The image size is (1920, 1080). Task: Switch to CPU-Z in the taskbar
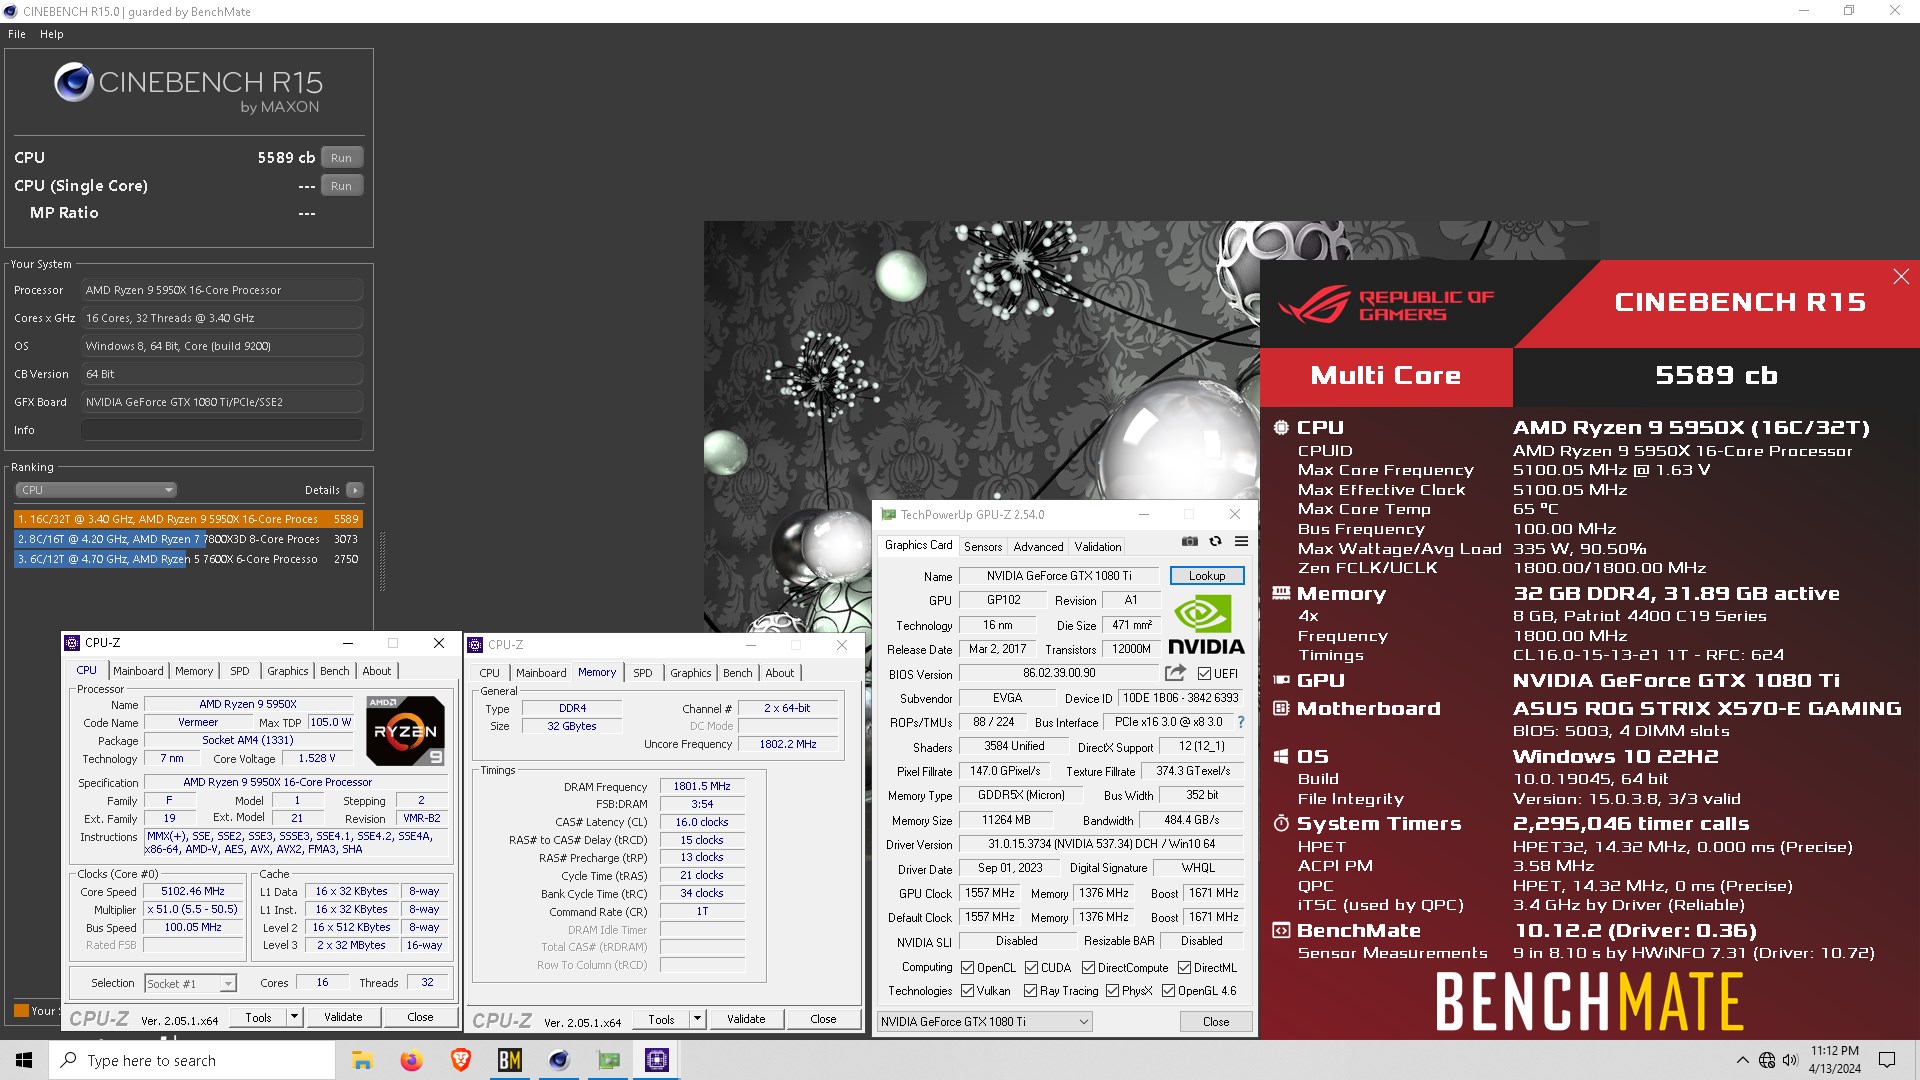click(x=657, y=1060)
